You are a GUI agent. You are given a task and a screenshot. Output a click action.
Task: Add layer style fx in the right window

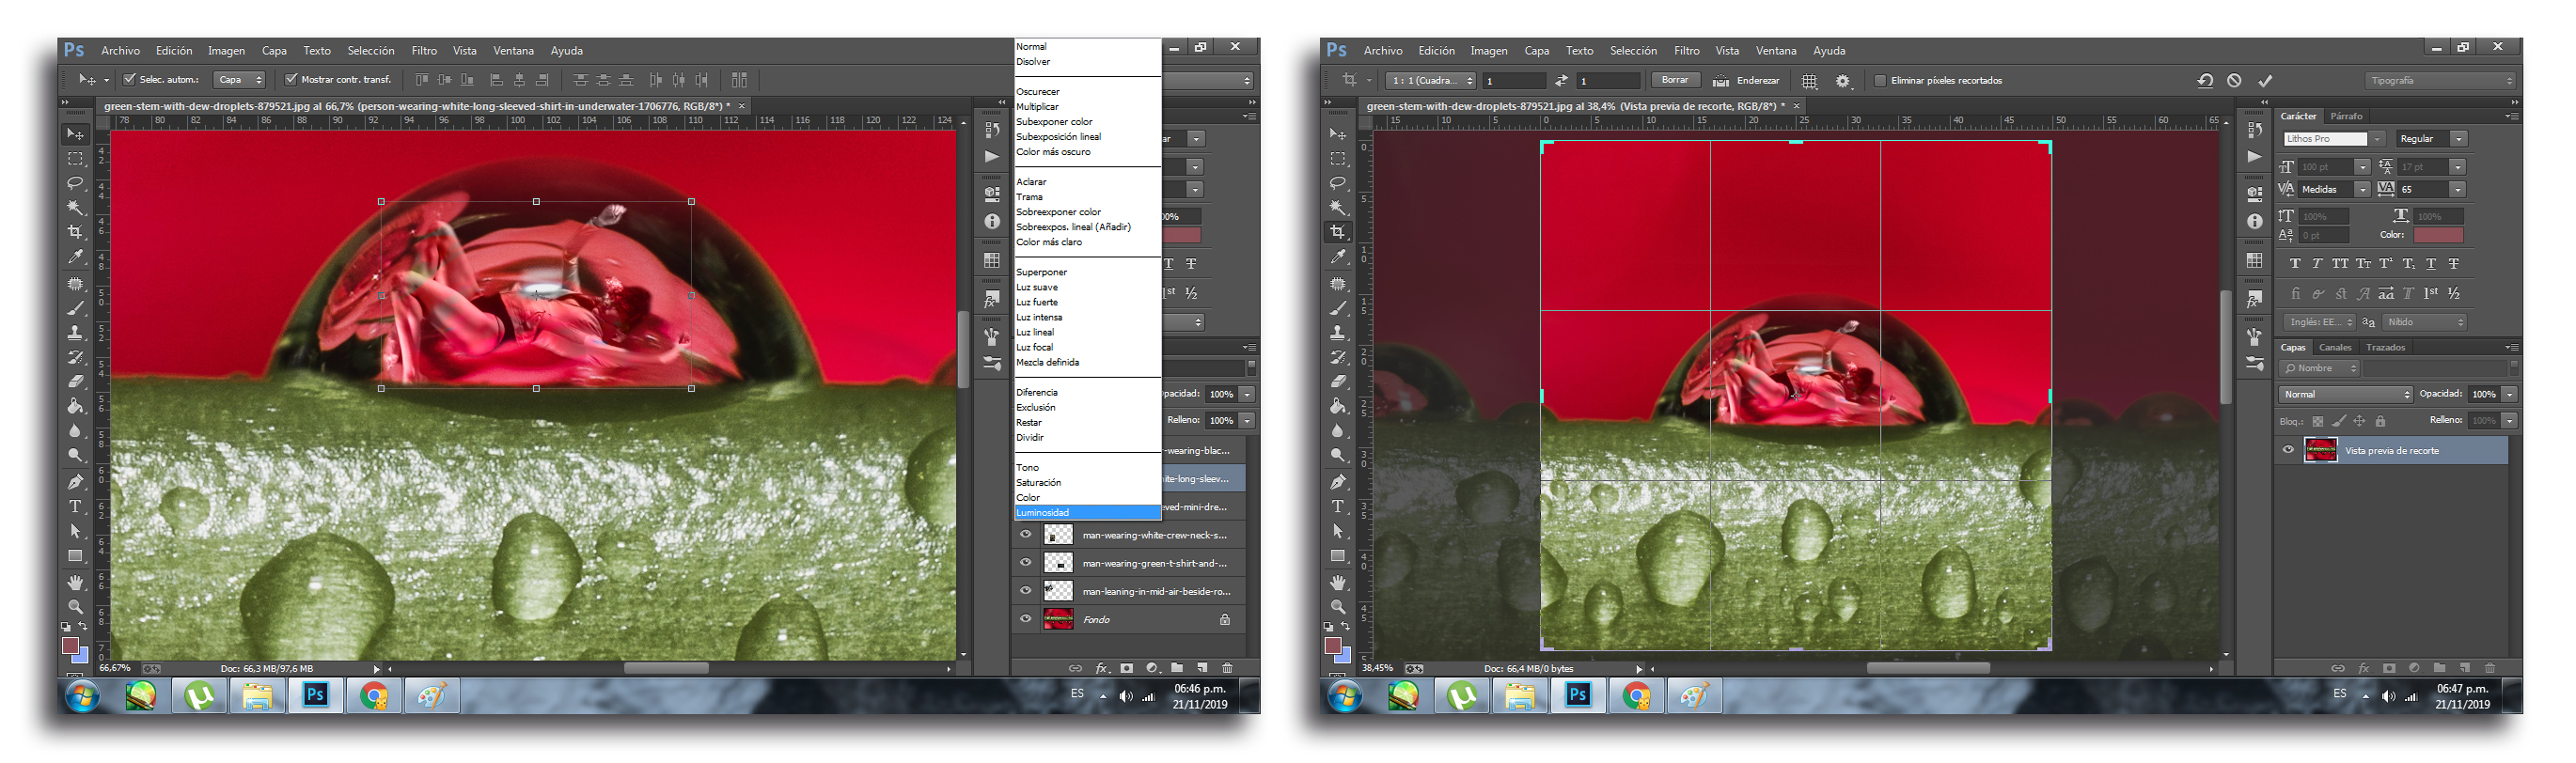(2364, 668)
